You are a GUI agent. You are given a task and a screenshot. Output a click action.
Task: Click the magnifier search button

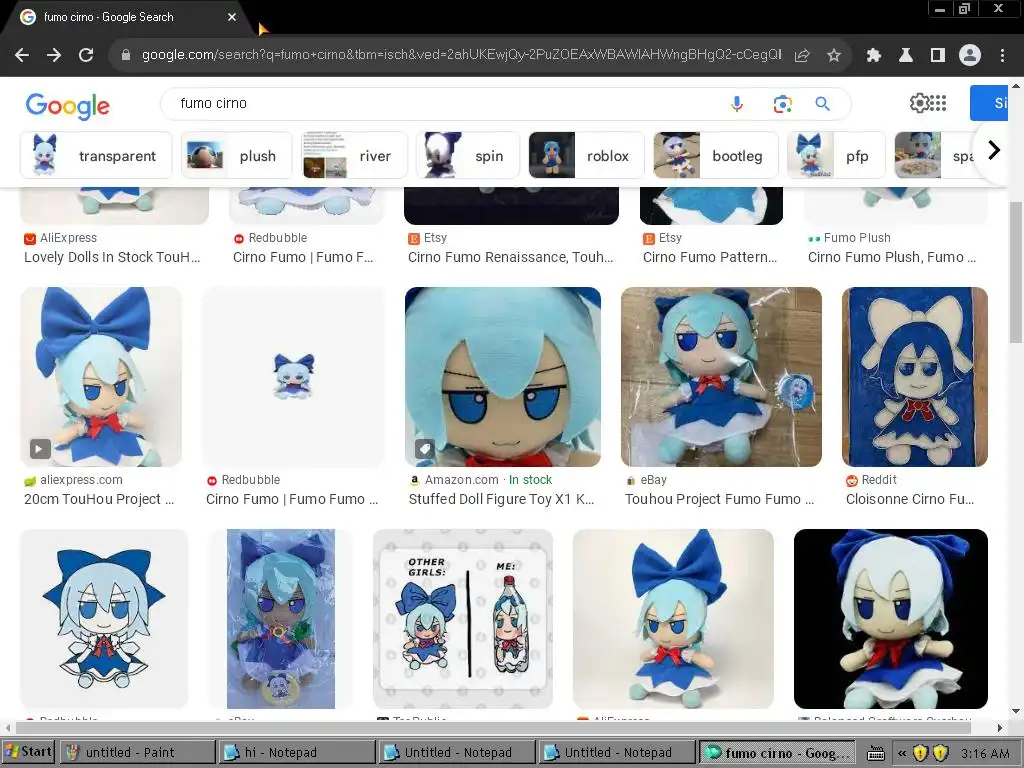[x=823, y=104]
